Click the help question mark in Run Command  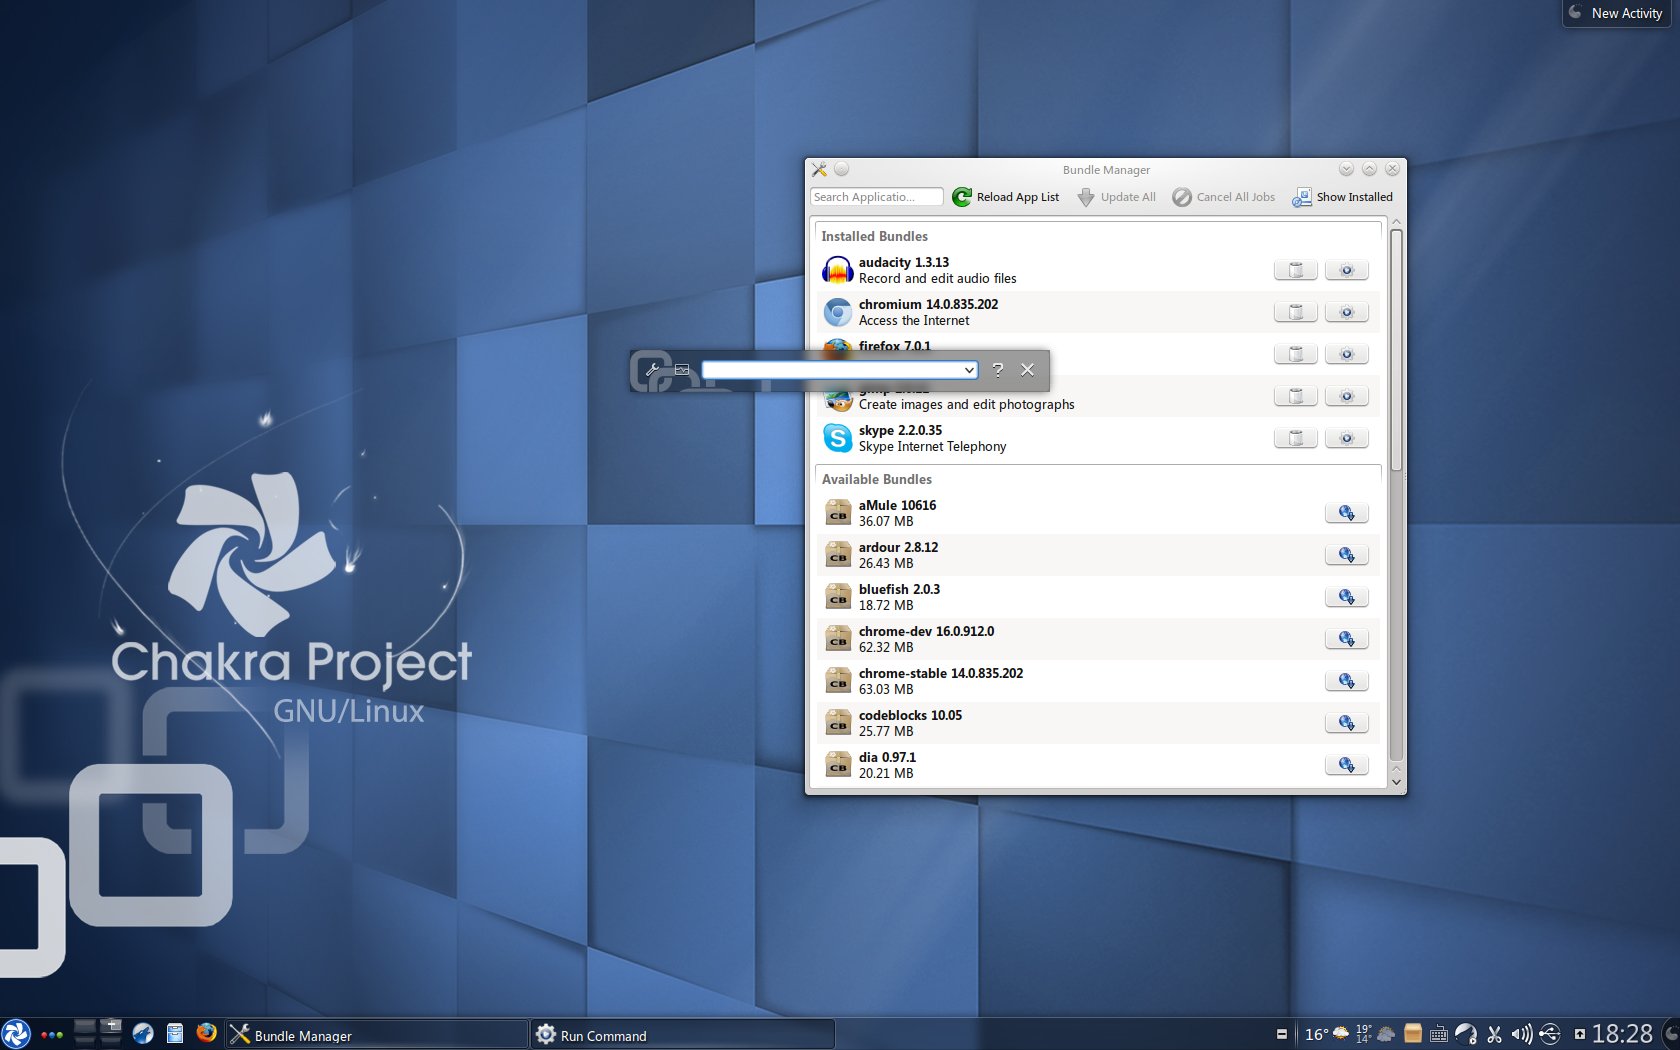[x=998, y=370]
